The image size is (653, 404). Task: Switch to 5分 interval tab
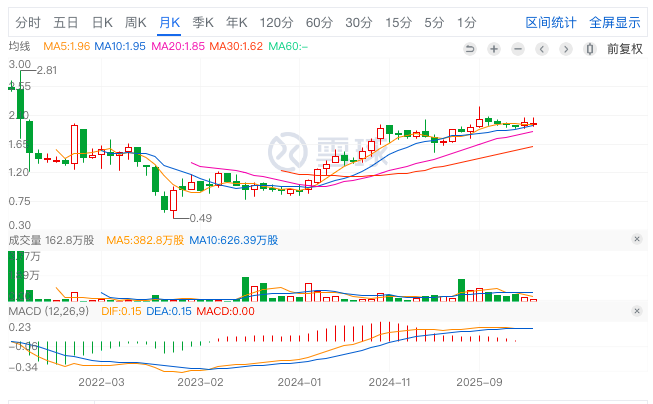point(434,22)
